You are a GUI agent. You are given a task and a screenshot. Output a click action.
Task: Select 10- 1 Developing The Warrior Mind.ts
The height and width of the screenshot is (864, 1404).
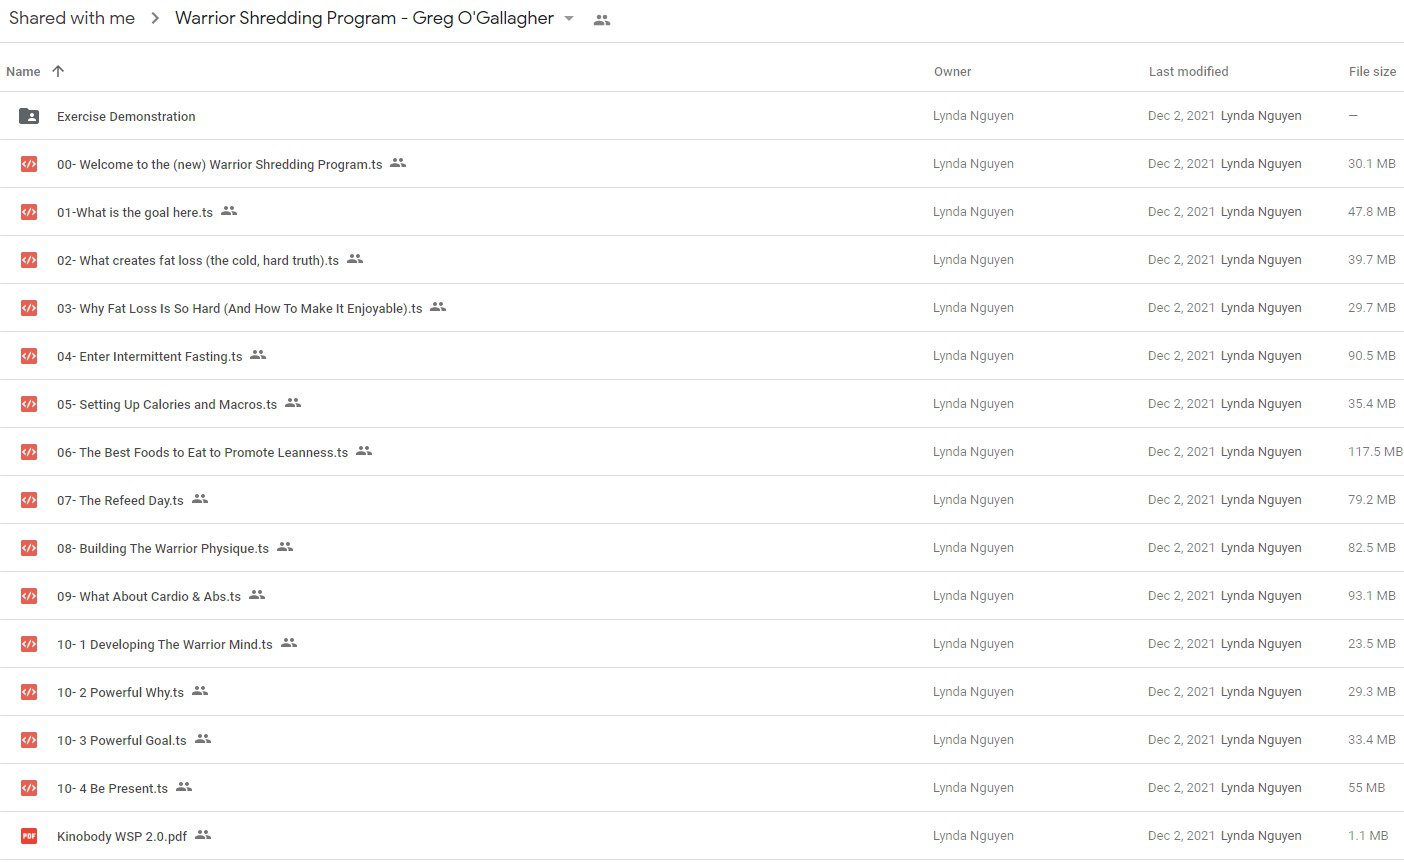pyautogui.click(x=165, y=645)
